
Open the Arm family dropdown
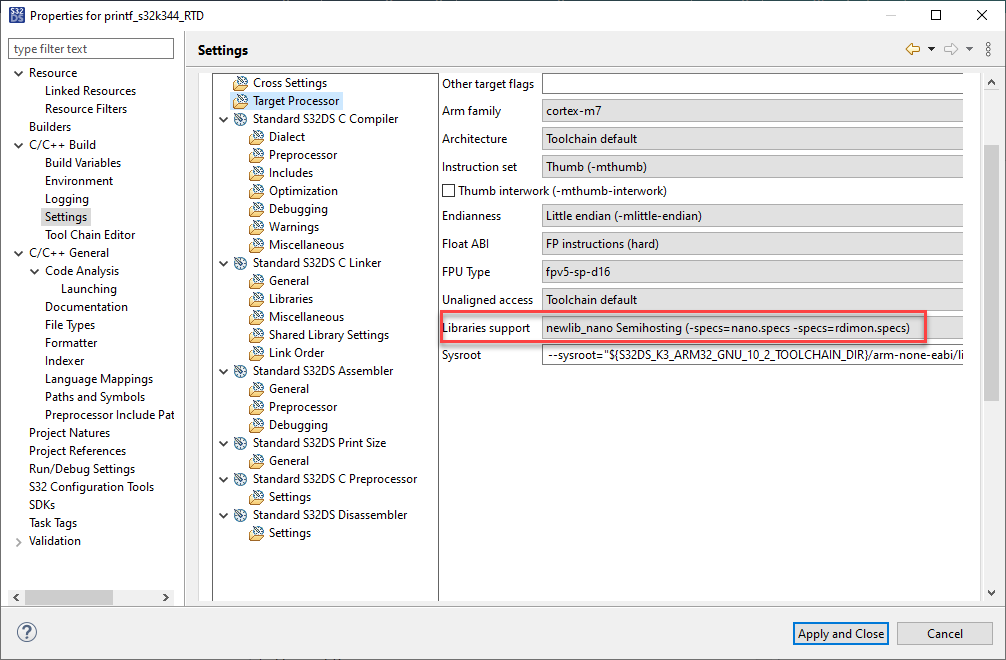tap(752, 111)
